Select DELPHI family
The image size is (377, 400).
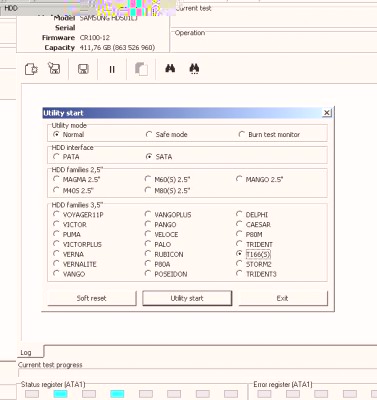(239, 214)
